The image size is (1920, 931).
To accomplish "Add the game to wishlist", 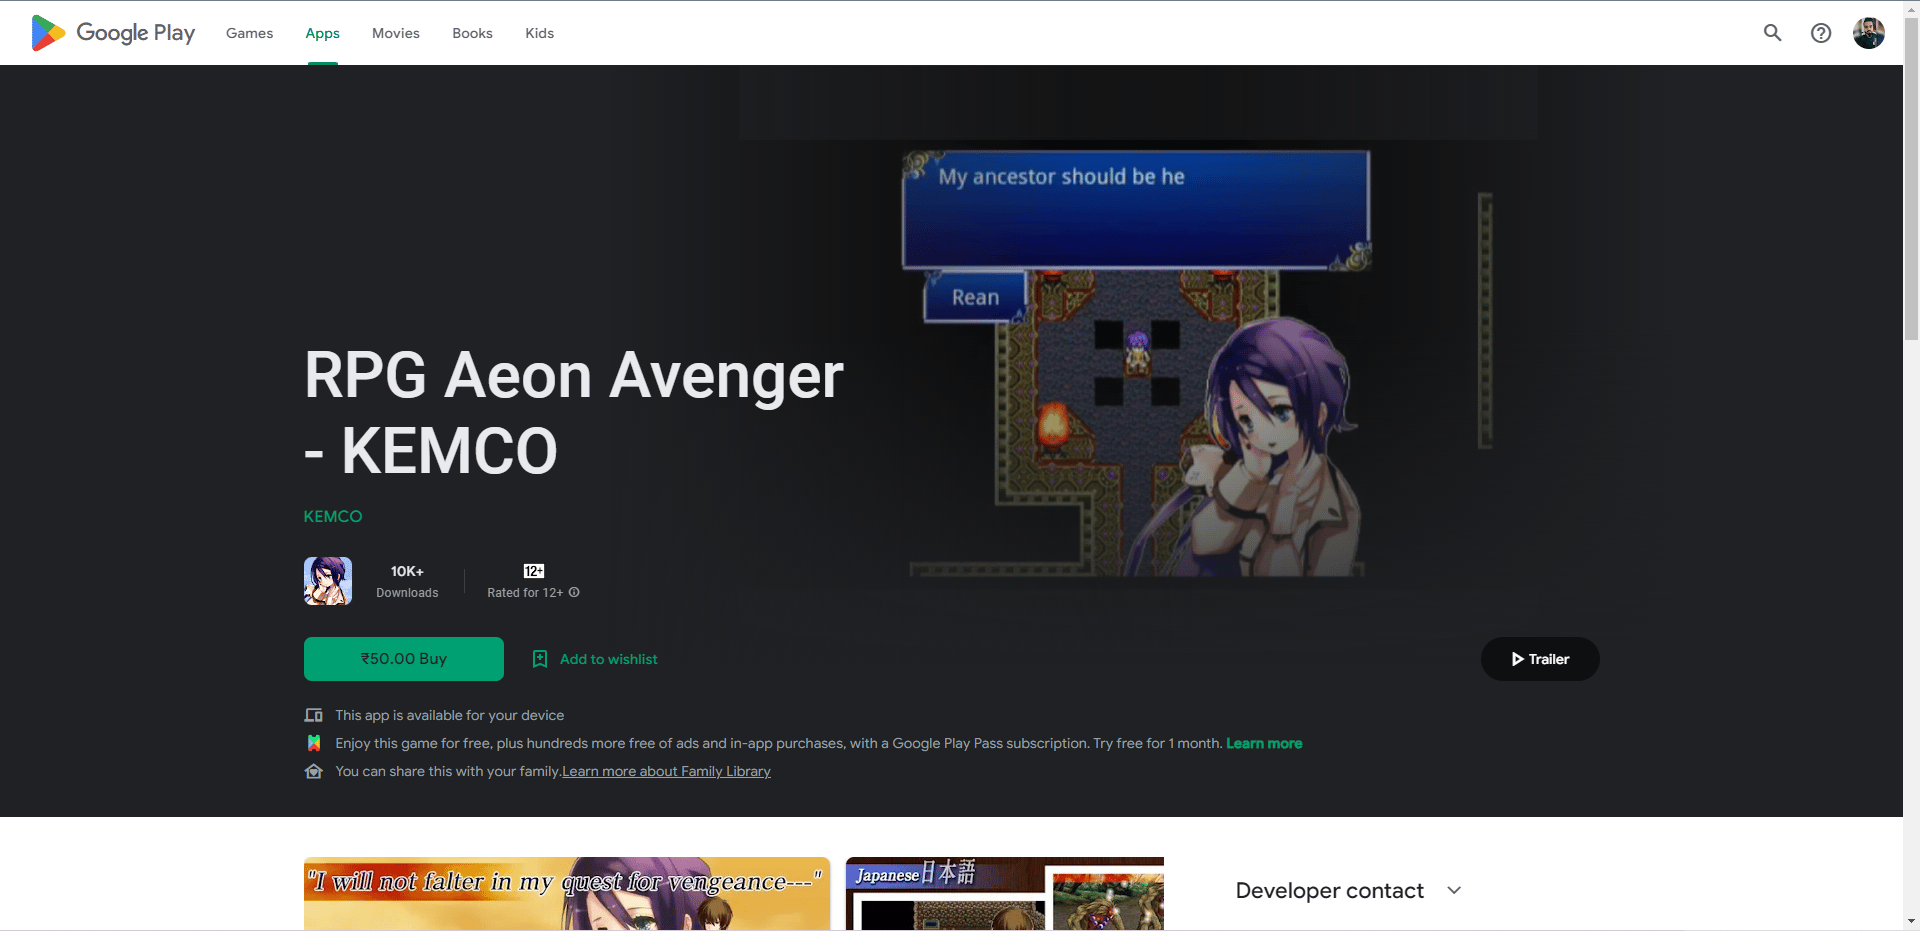I will [595, 659].
